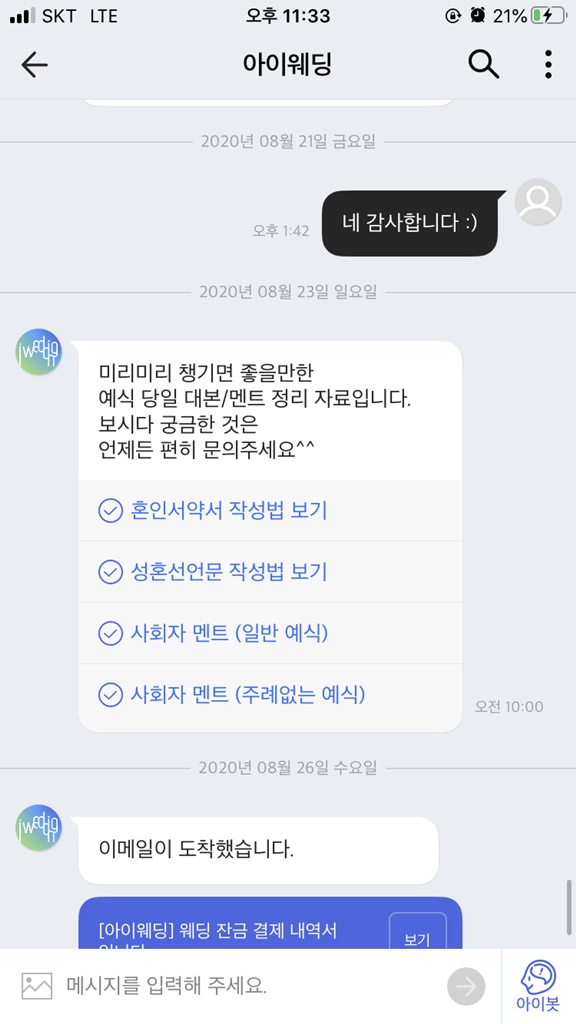Viewport: 576px width, 1024px height.
Task: Tap battery indicator in status bar
Action: tap(546, 16)
